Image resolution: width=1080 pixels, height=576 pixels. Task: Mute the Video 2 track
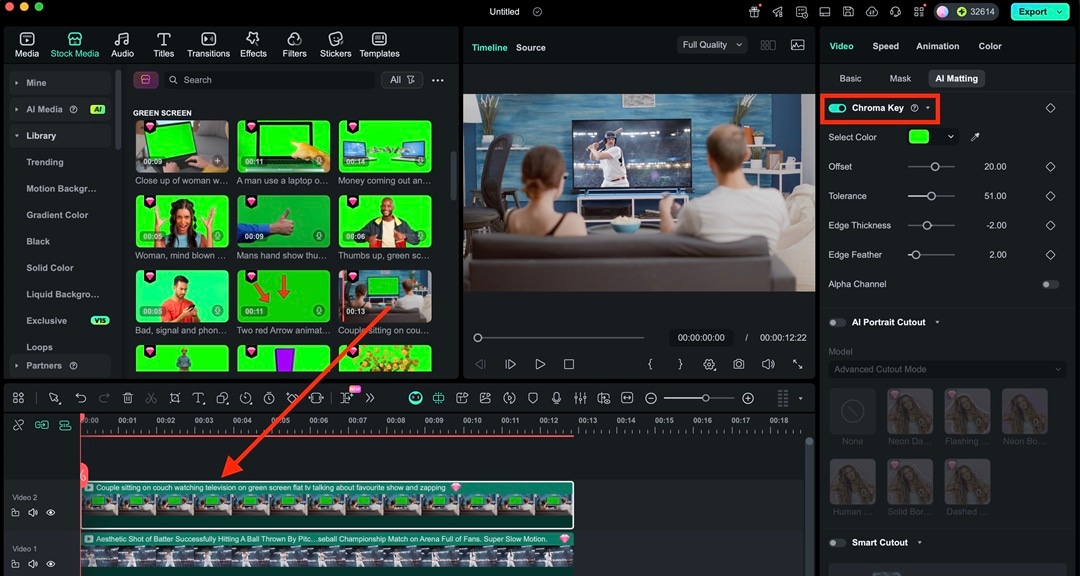pos(33,513)
